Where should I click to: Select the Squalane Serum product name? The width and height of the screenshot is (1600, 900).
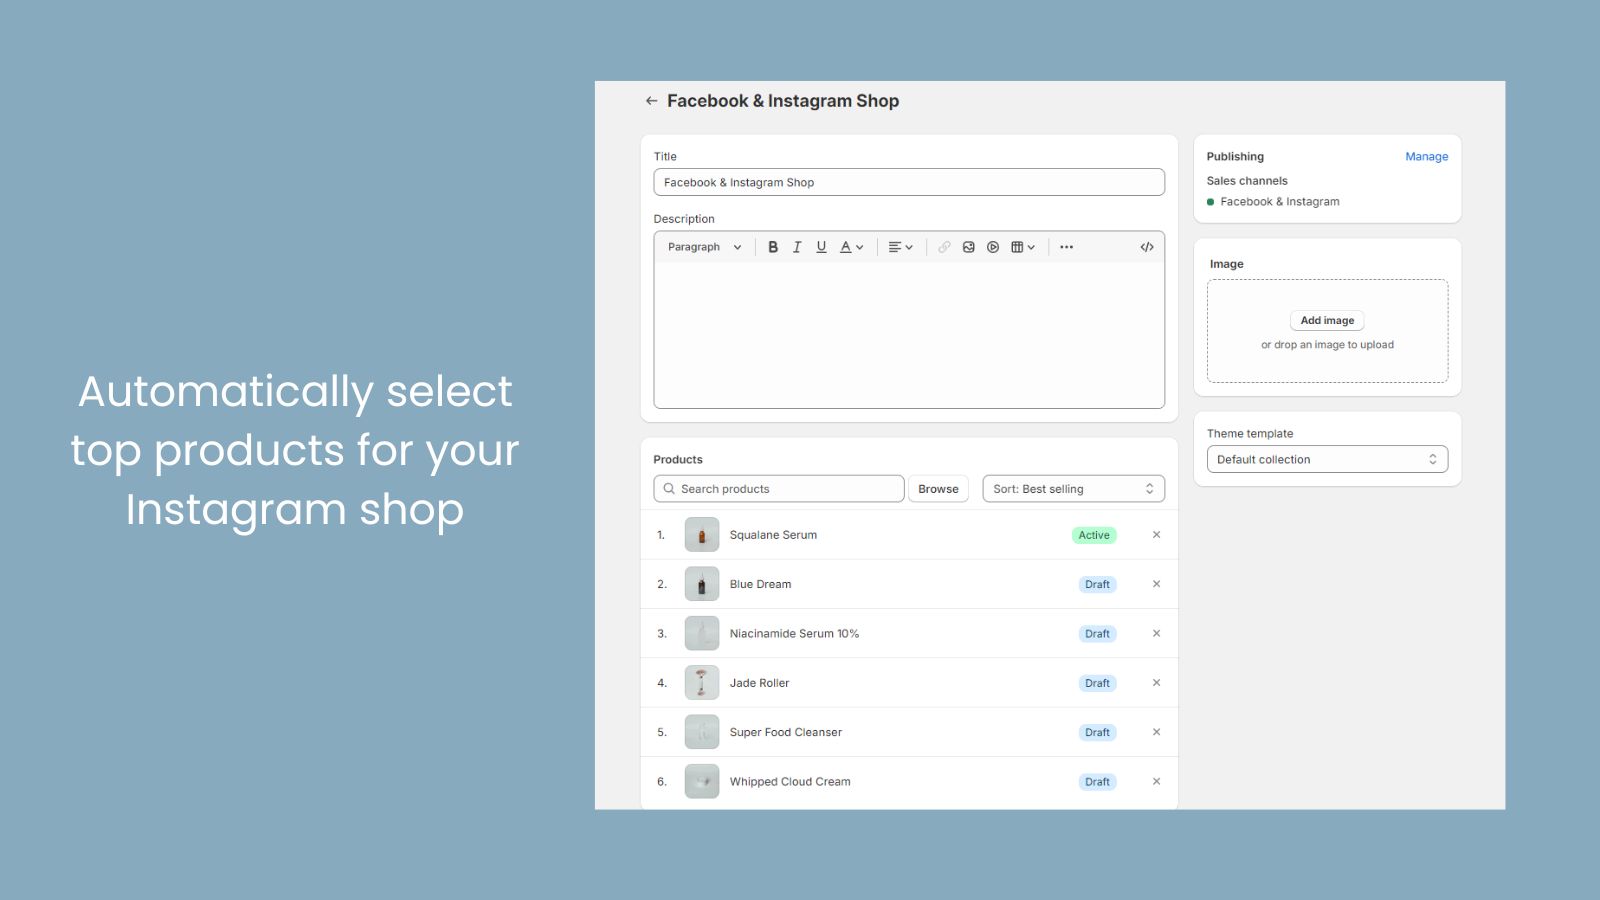(773, 535)
